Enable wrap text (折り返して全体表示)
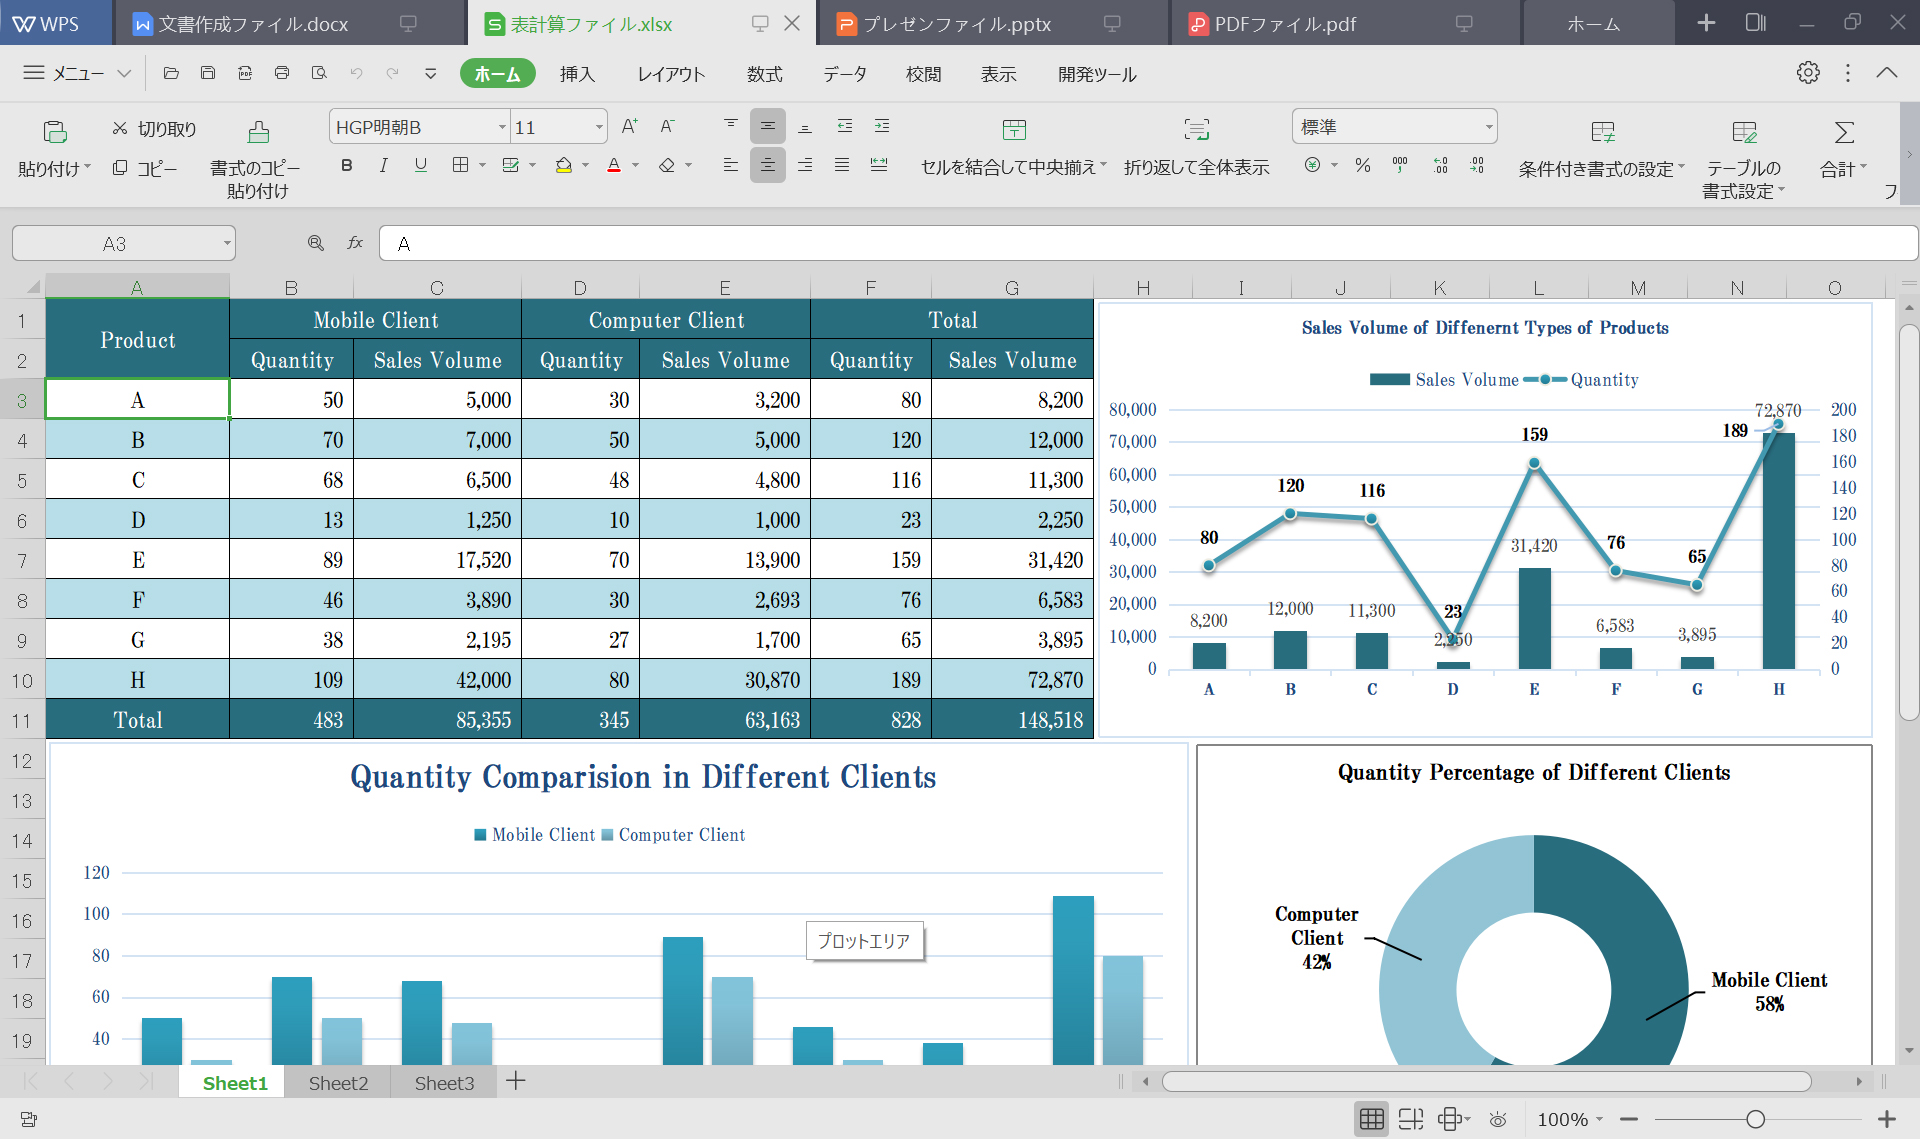Screen dimensions: 1920x1139 pos(1196,145)
